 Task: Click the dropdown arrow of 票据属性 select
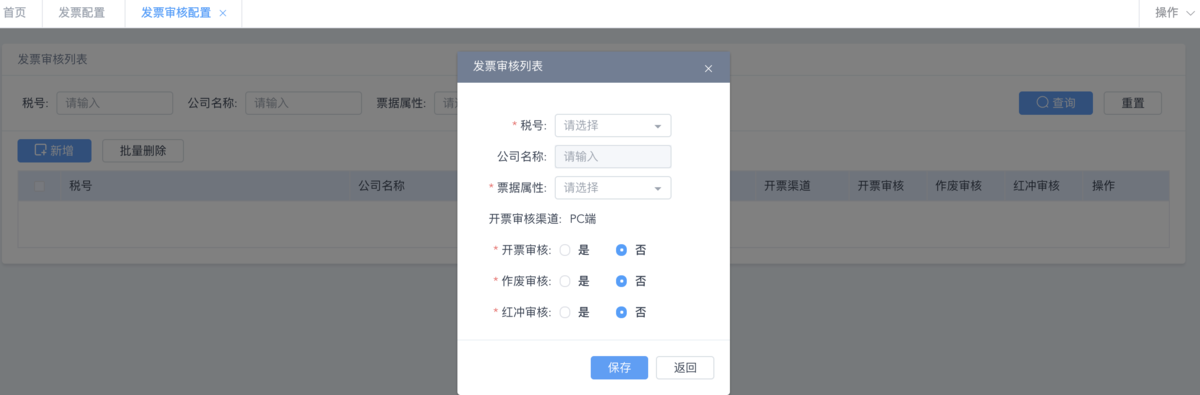(x=657, y=189)
